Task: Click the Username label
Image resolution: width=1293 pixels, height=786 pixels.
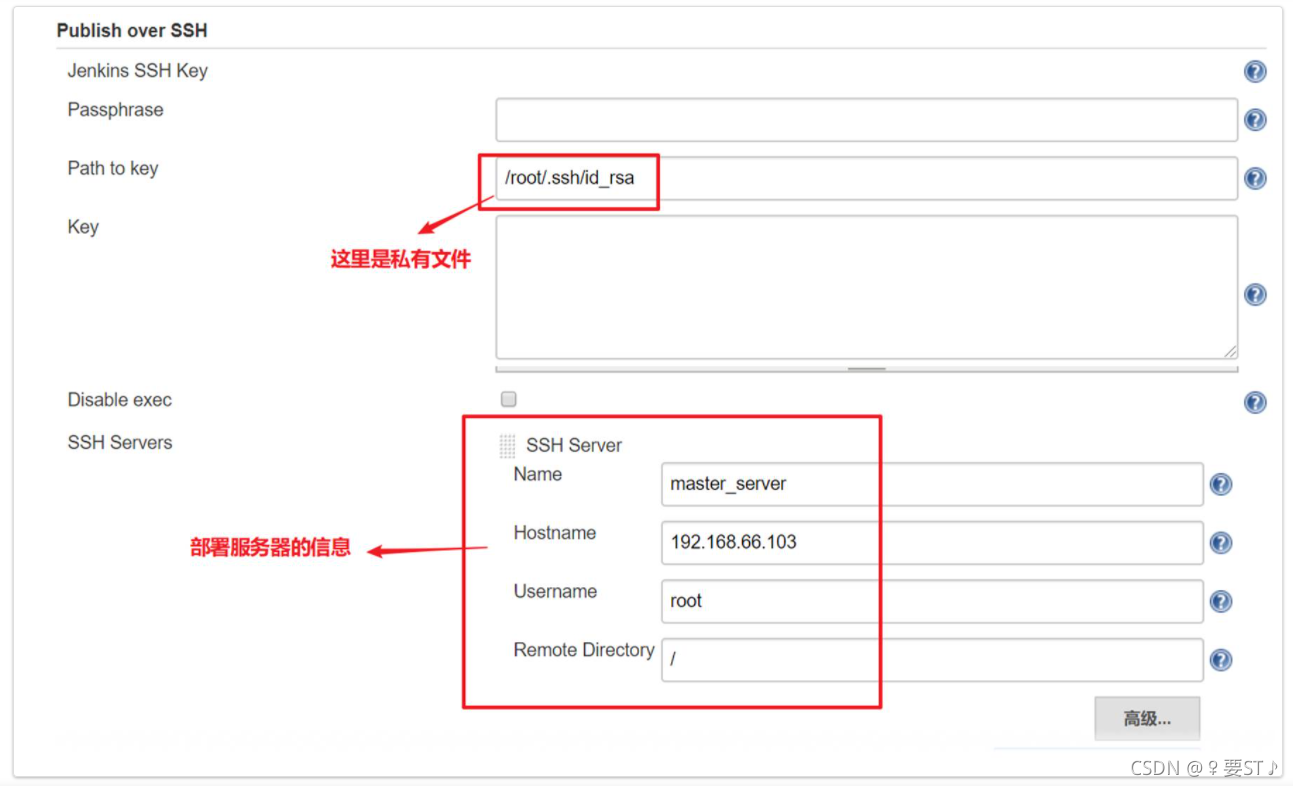Action: pyautogui.click(x=555, y=591)
